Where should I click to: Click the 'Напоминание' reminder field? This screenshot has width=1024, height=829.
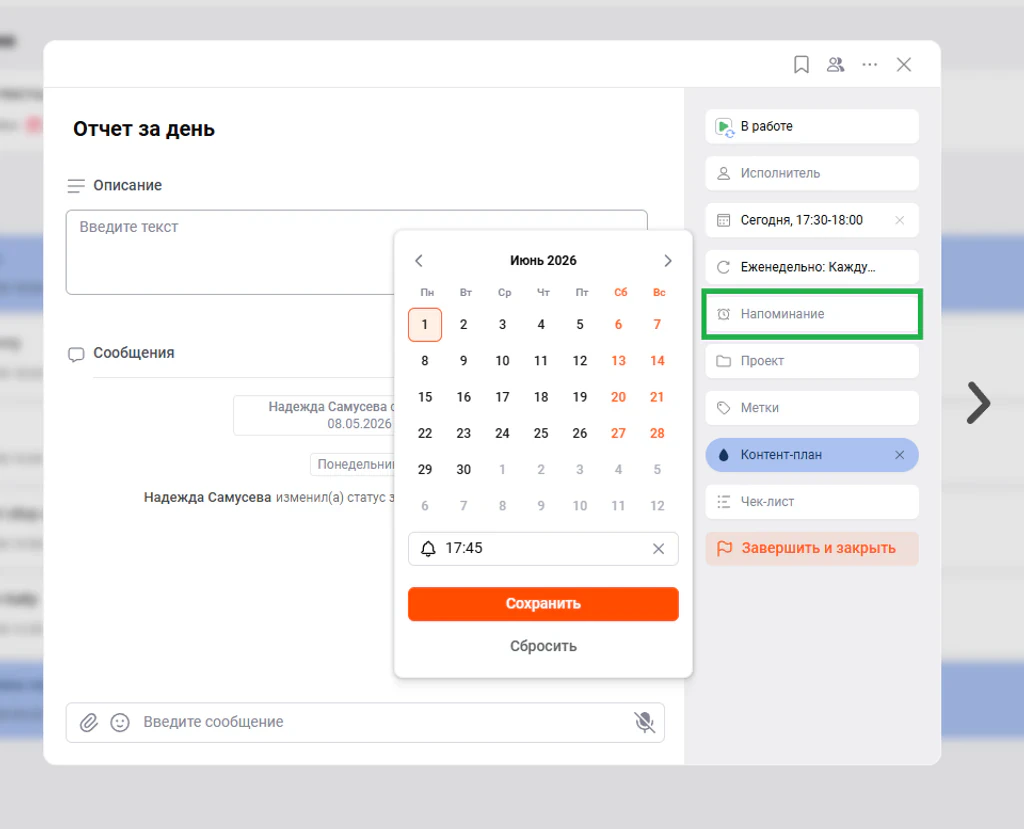[x=812, y=314]
